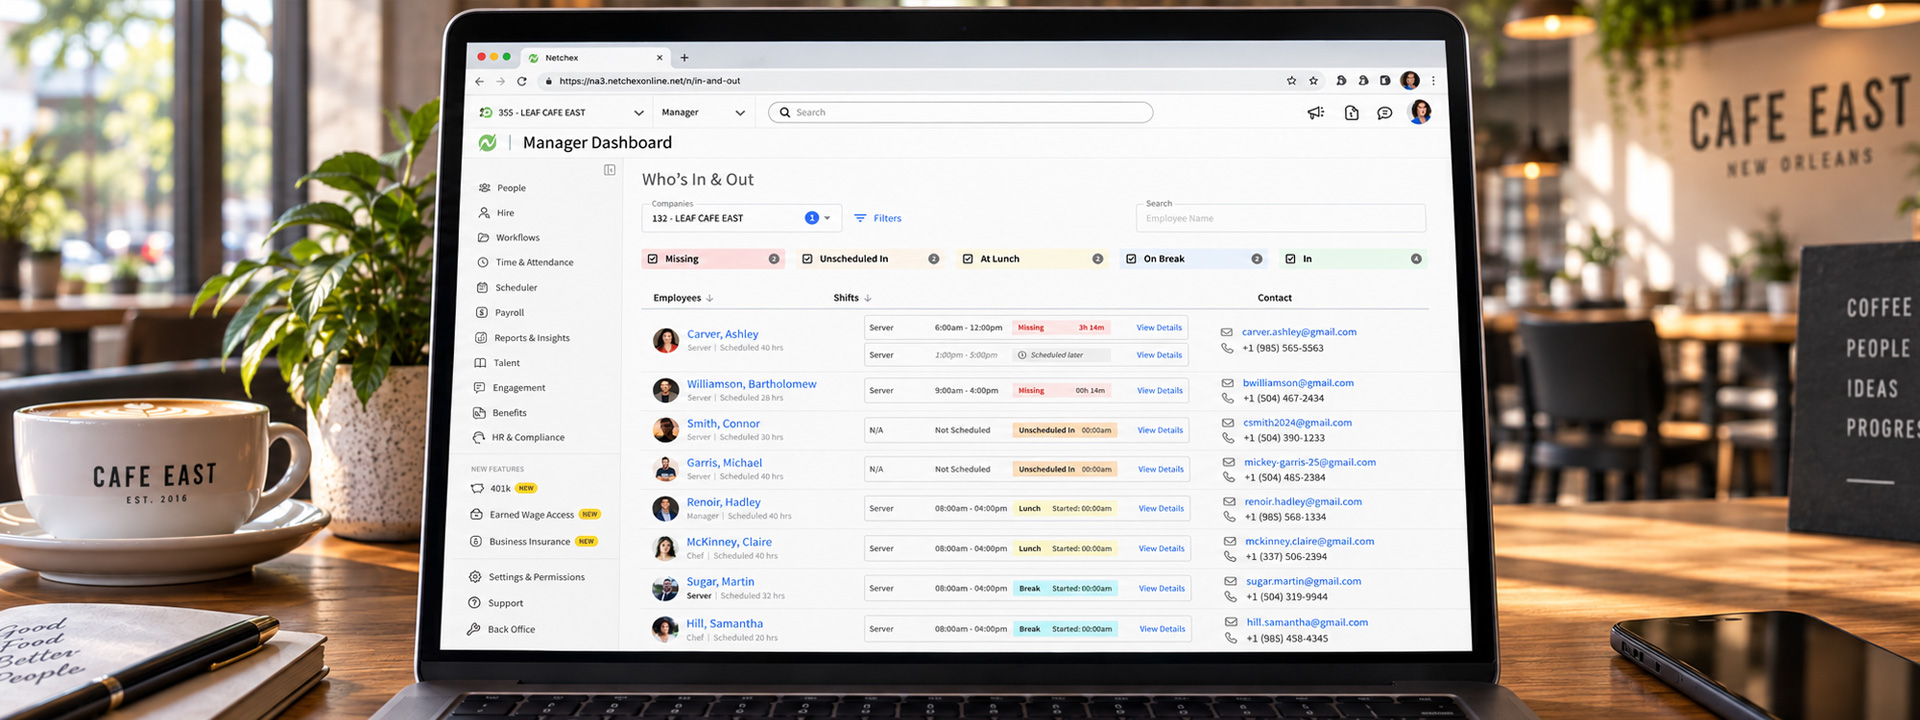Open the browser menu with three dots
This screenshot has height=720, width=1920.
[1433, 81]
